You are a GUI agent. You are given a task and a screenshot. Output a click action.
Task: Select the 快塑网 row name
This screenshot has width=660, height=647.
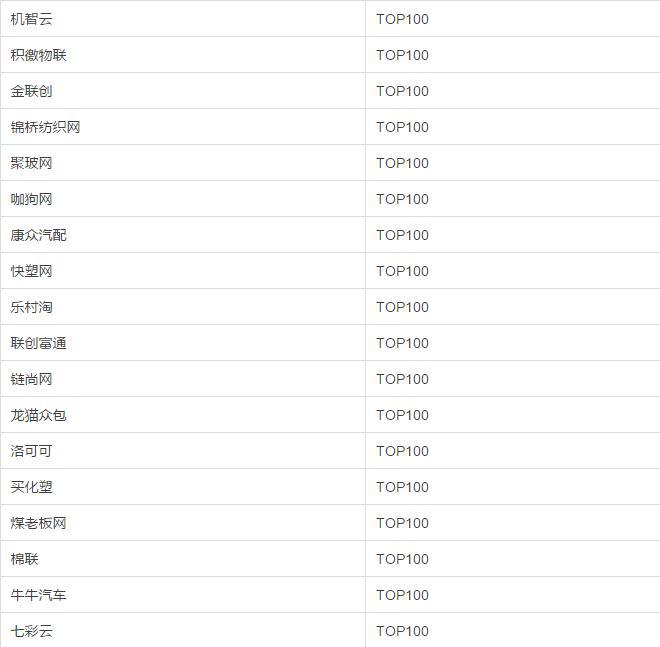click(32, 271)
